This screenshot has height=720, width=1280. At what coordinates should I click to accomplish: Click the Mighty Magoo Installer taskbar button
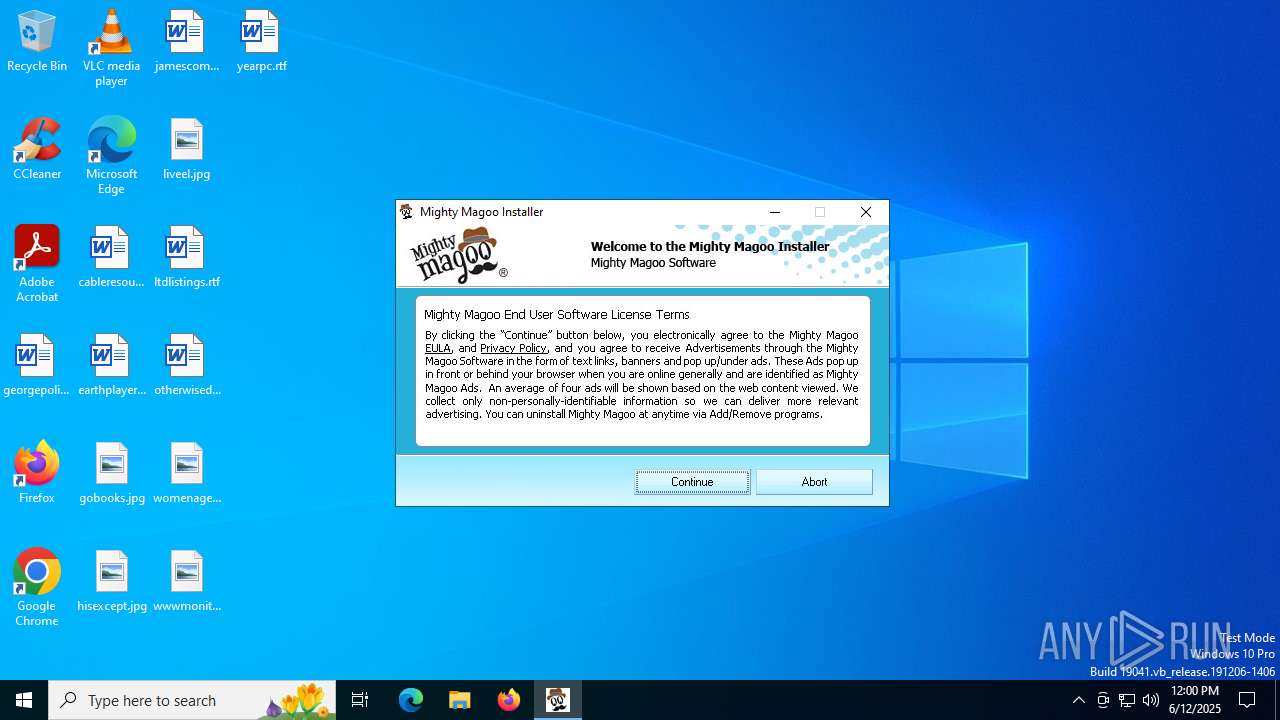pyautogui.click(x=558, y=700)
